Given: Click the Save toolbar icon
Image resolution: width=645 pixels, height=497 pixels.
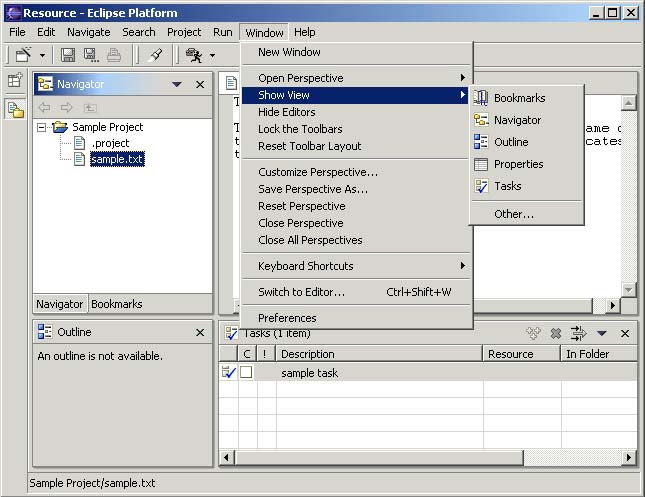Looking at the screenshot, I should (x=68, y=55).
